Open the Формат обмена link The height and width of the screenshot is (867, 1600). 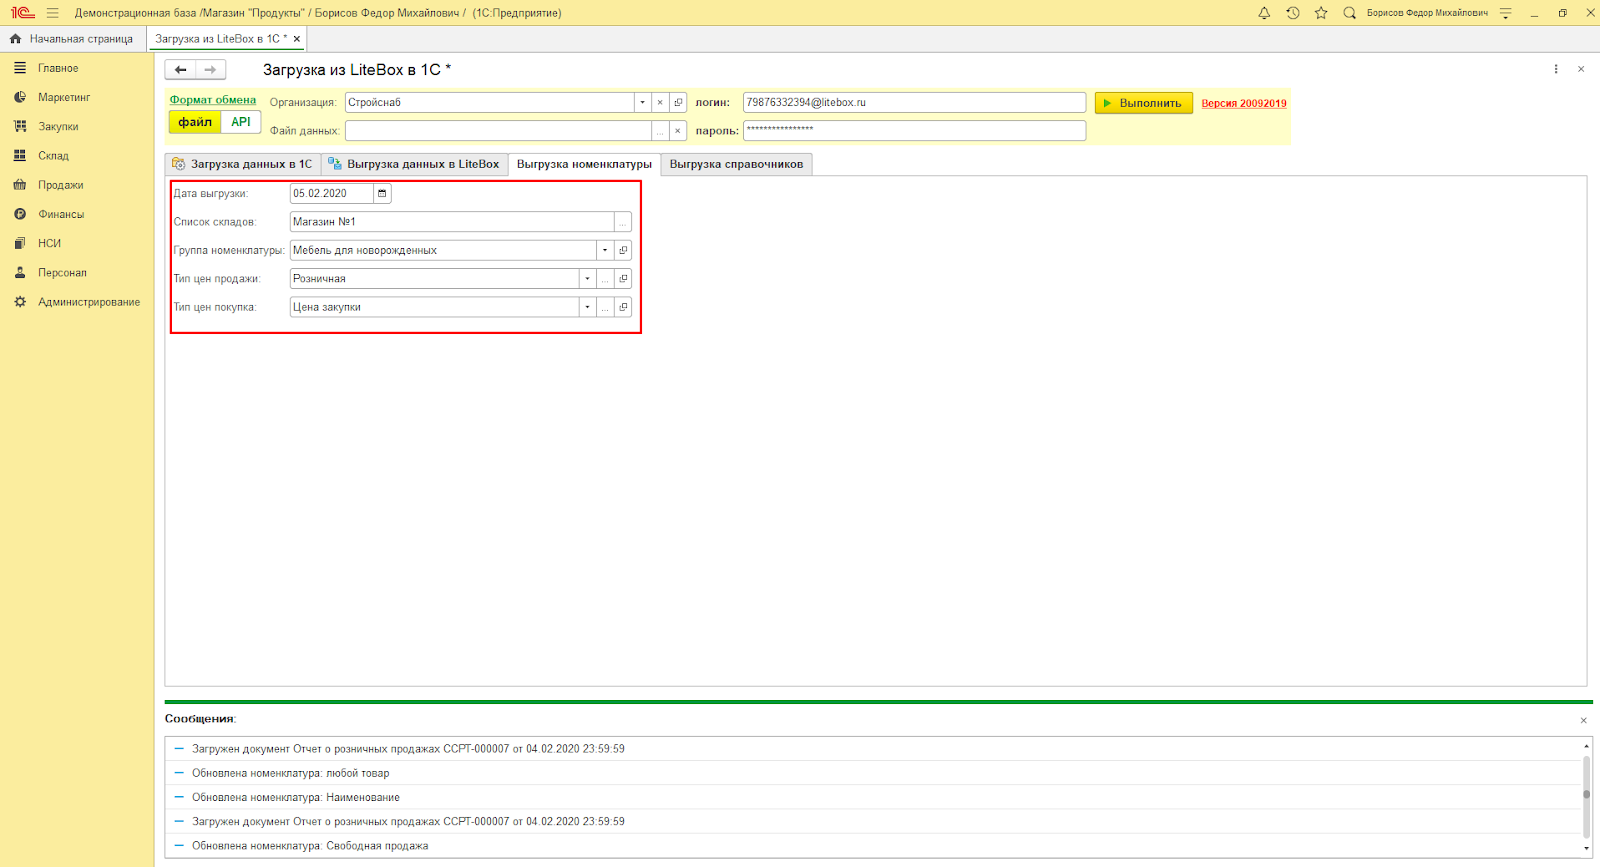pyautogui.click(x=213, y=100)
